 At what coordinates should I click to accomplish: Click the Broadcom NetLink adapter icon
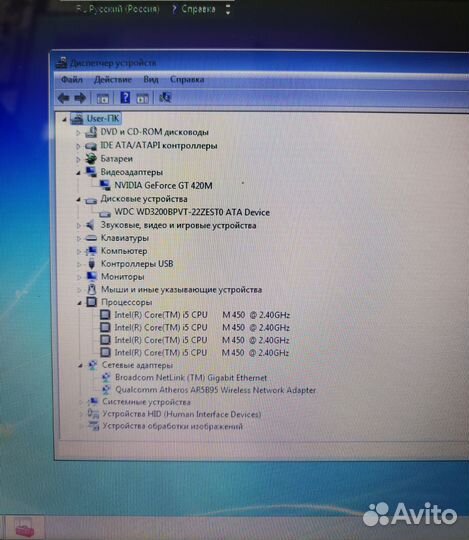pos(106,377)
